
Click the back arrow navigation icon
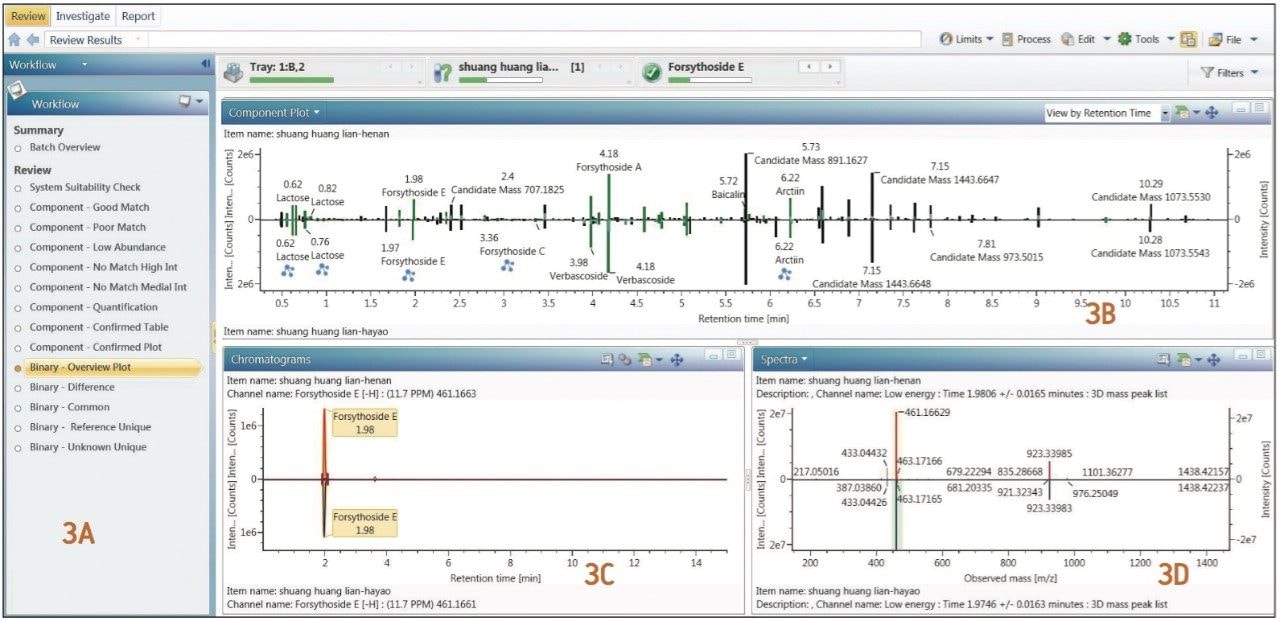pyautogui.click(x=32, y=40)
